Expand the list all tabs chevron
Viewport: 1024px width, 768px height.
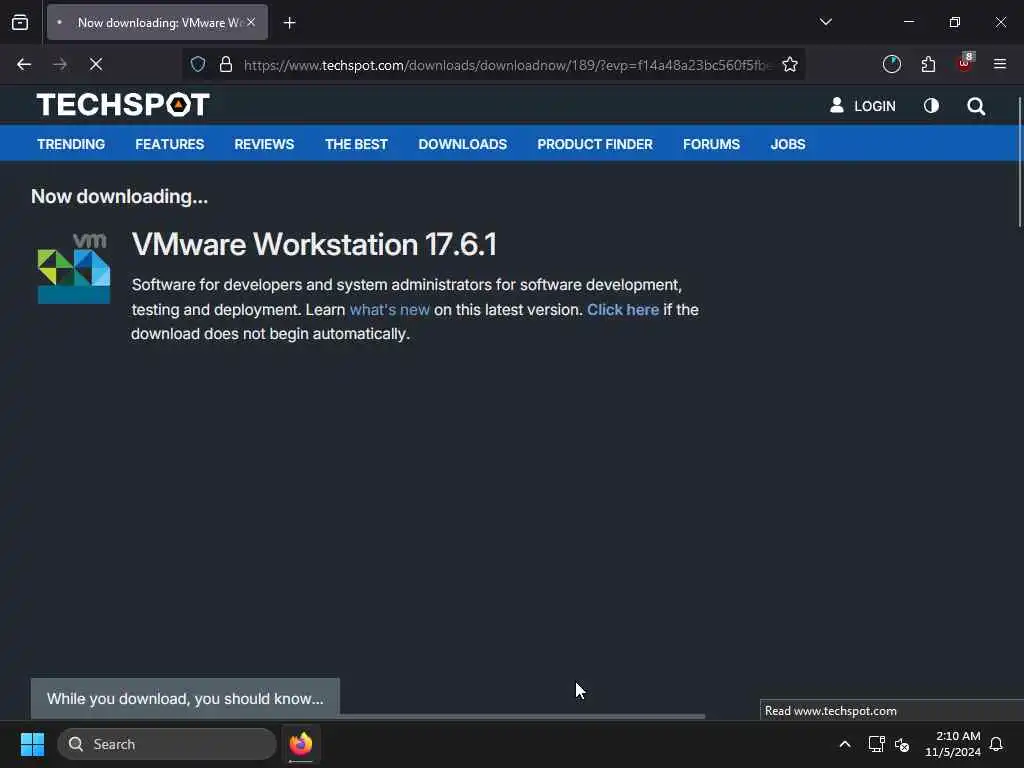(825, 22)
